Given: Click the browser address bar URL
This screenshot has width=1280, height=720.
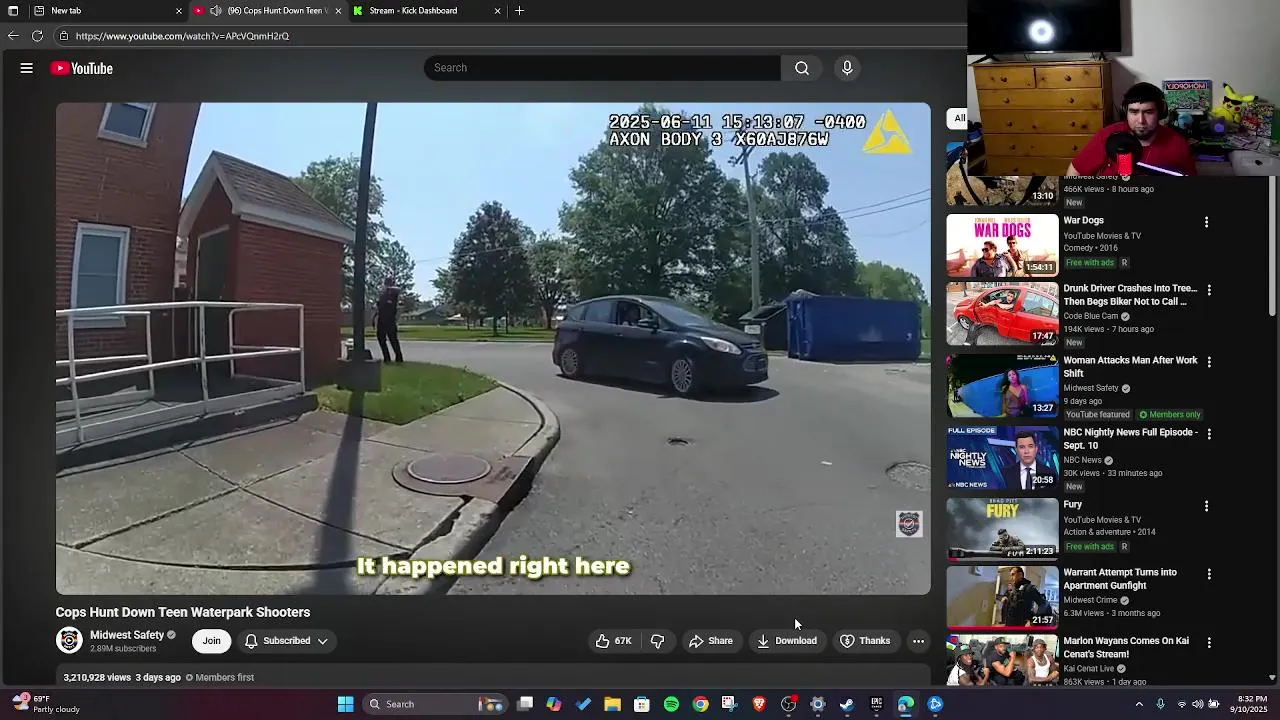Looking at the screenshot, I should point(182,36).
